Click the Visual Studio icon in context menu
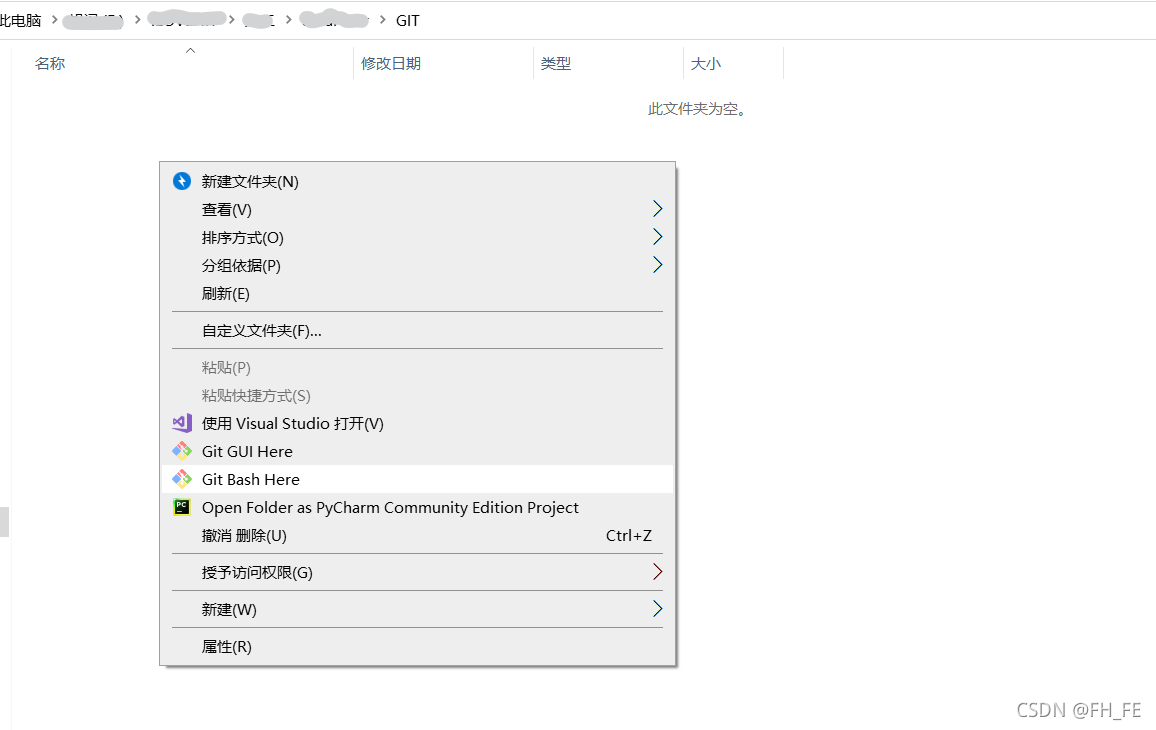 [x=181, y=423]
